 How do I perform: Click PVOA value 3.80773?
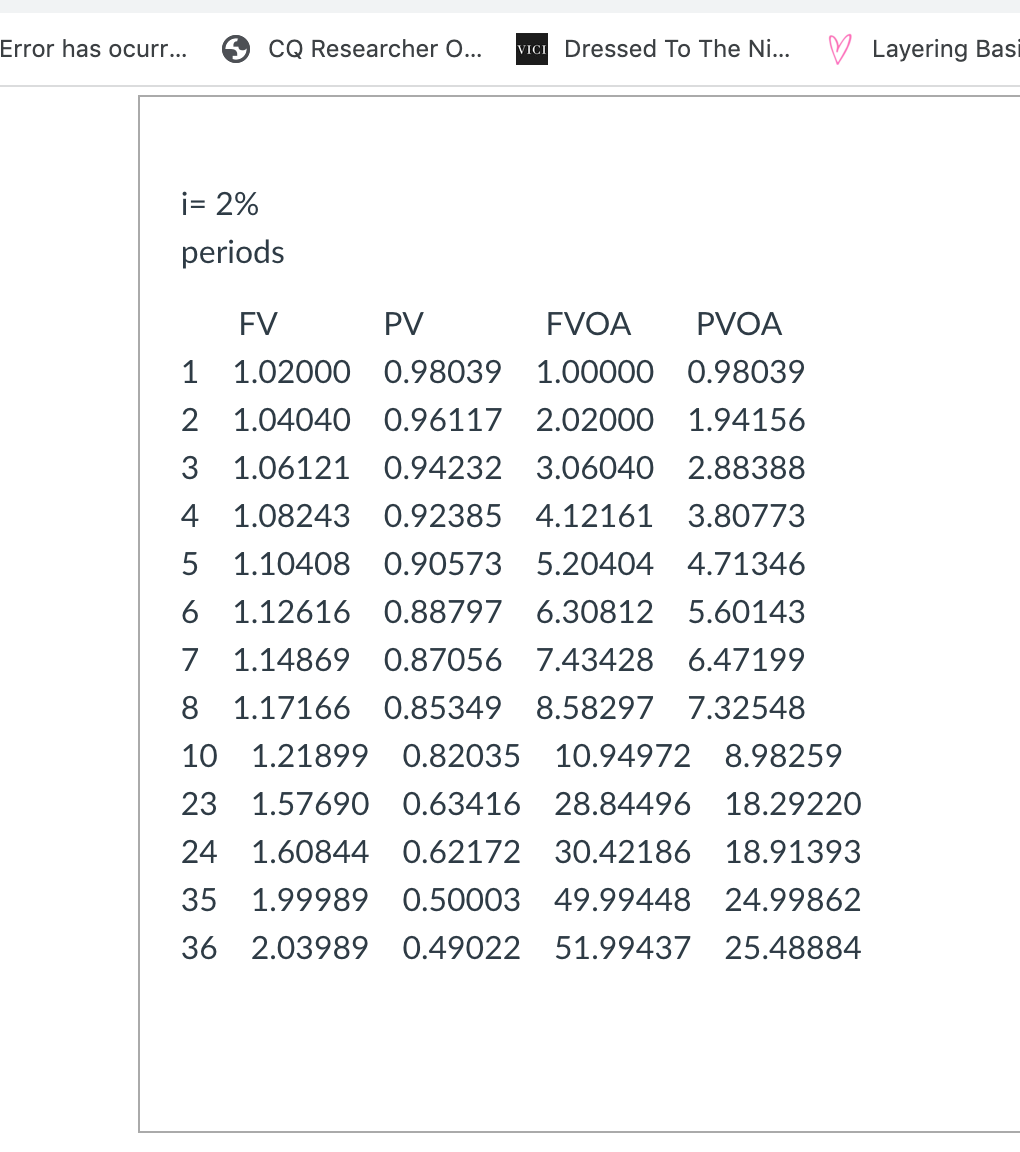click(x=746, y=516)
